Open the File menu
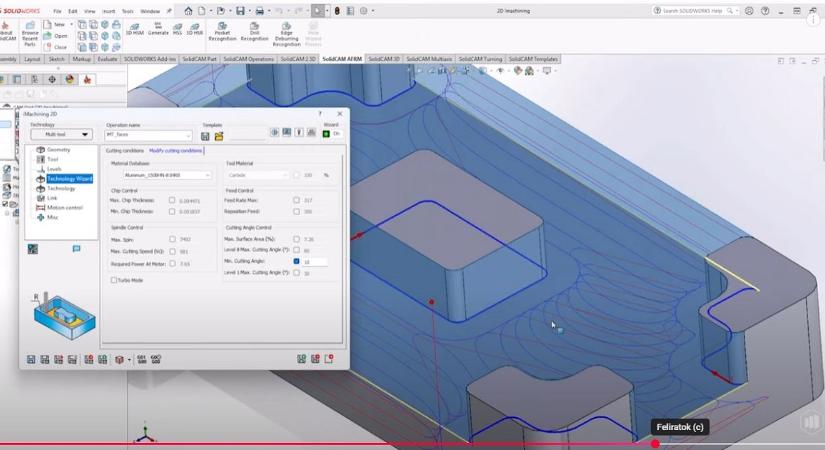Image resolution: width=825 pixels, height=450 pixels. click(x=57, y=11)
